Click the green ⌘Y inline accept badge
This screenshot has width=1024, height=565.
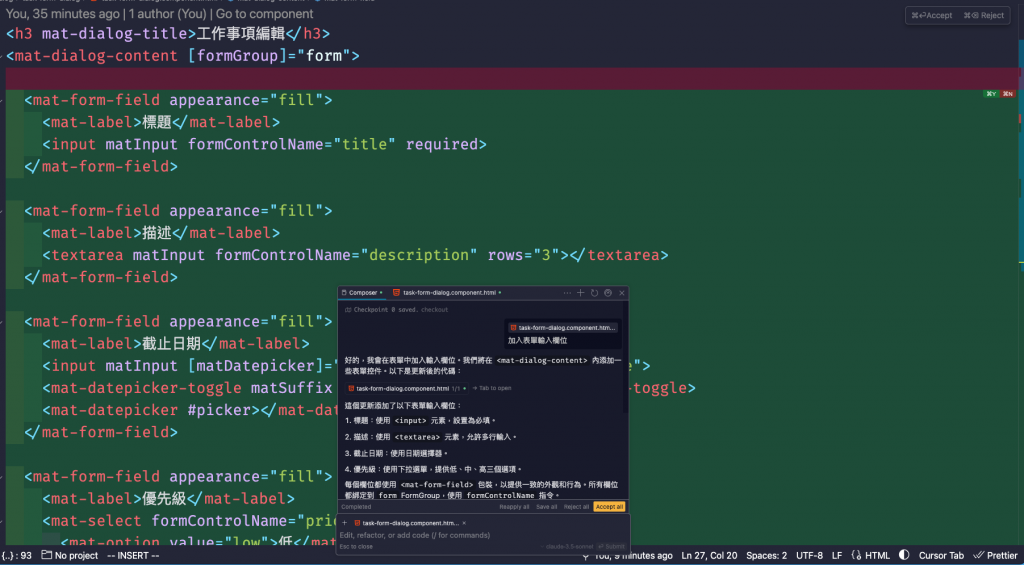tap(991, 95)
